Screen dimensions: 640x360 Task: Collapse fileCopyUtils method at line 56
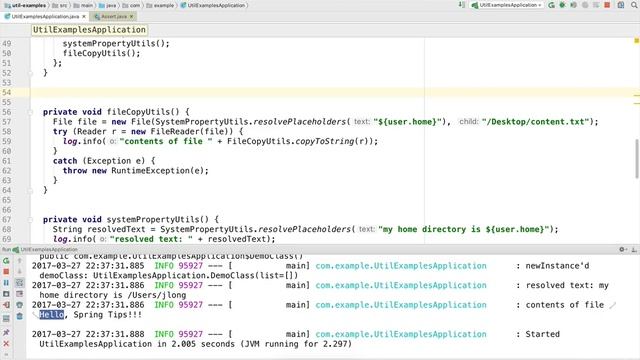(31, 112)
